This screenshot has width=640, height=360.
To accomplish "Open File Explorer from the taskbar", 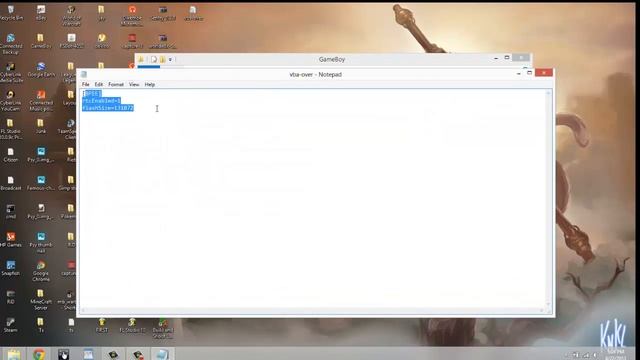I will [13, 354].
